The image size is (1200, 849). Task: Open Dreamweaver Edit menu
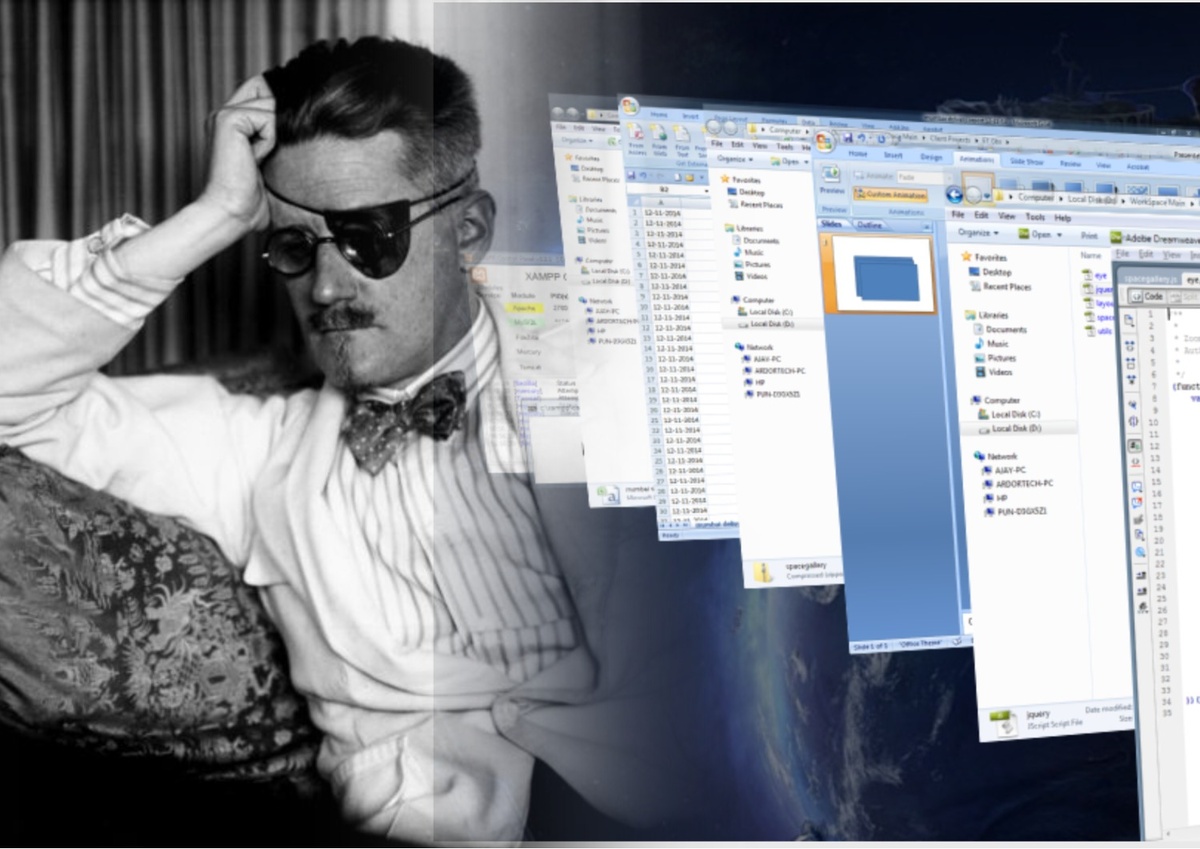coord(1146,254)
